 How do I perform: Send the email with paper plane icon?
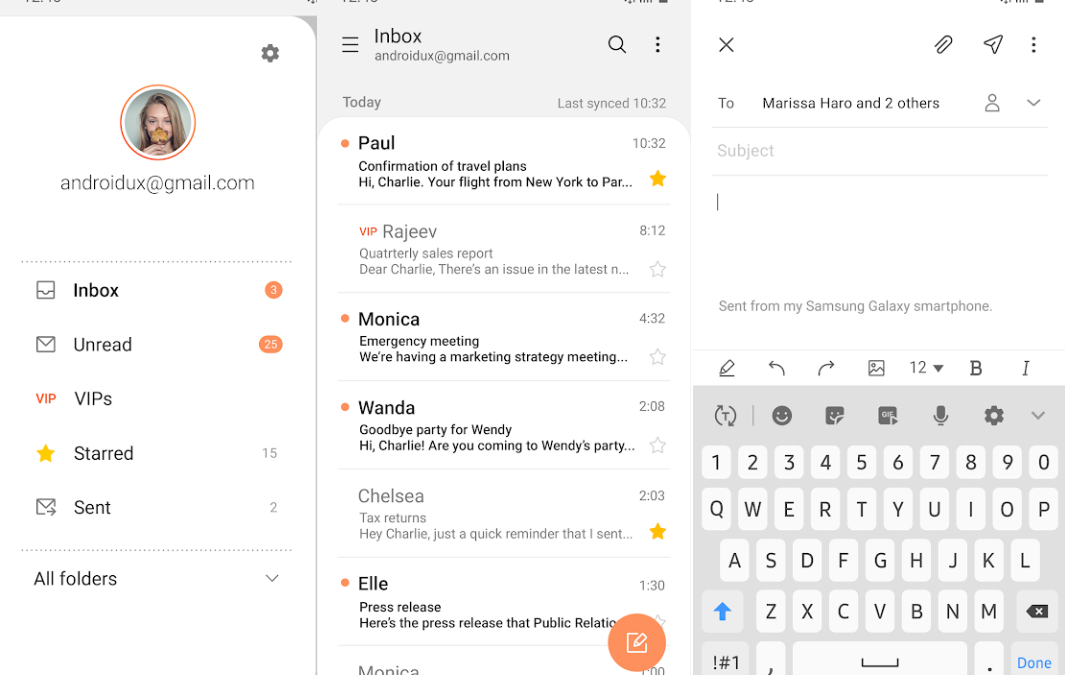point(993,45)
